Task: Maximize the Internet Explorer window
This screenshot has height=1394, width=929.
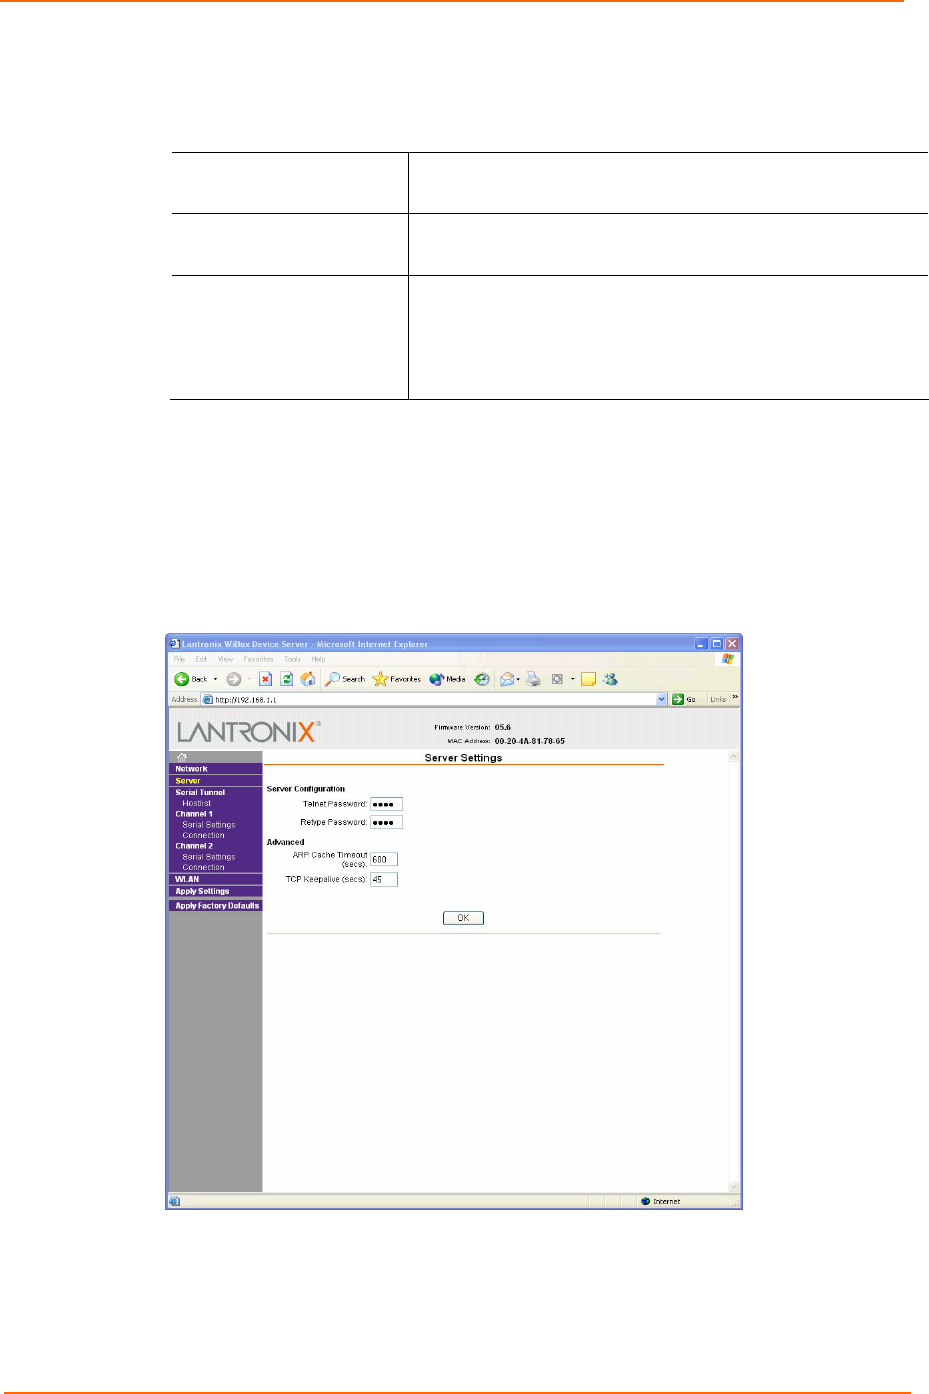Action: (x=717, y=644)
